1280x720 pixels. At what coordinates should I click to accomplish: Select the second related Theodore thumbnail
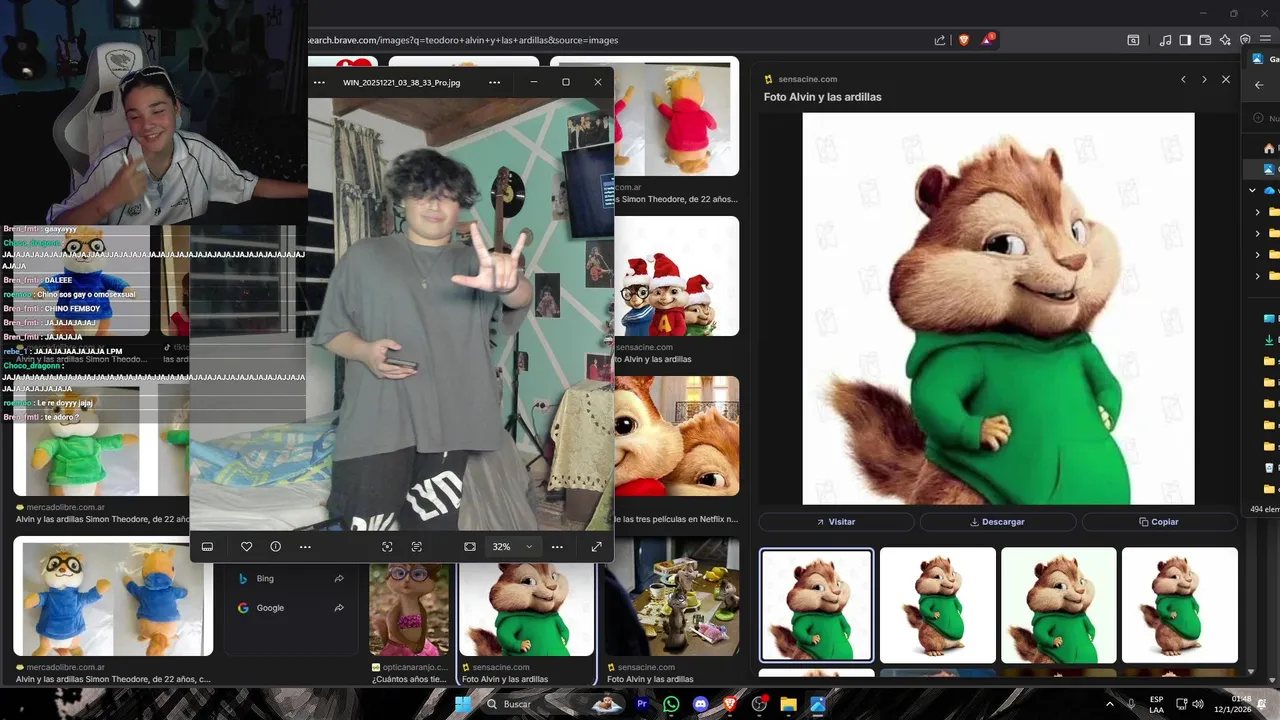[938, 605]
